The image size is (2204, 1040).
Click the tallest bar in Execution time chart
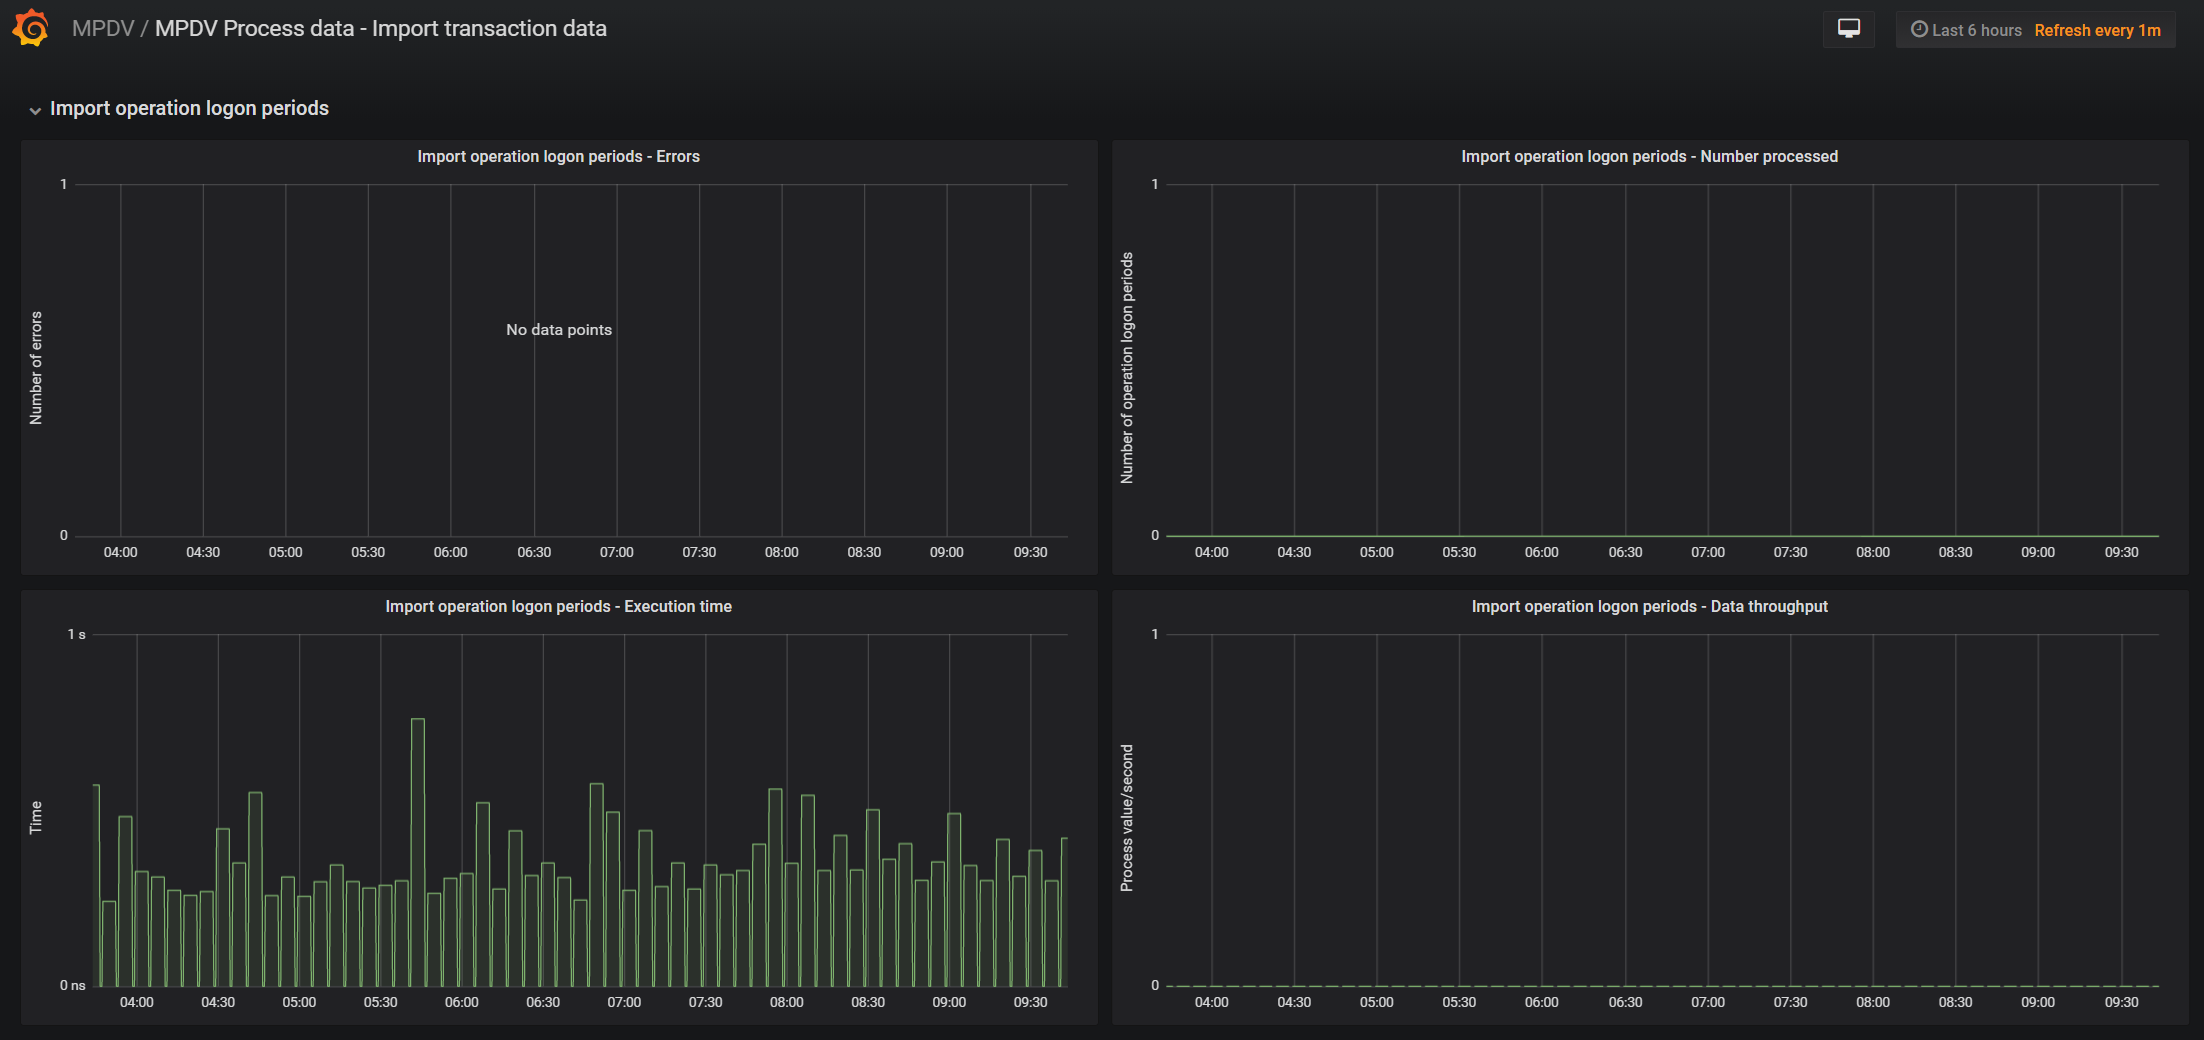[x=418, y=852]
